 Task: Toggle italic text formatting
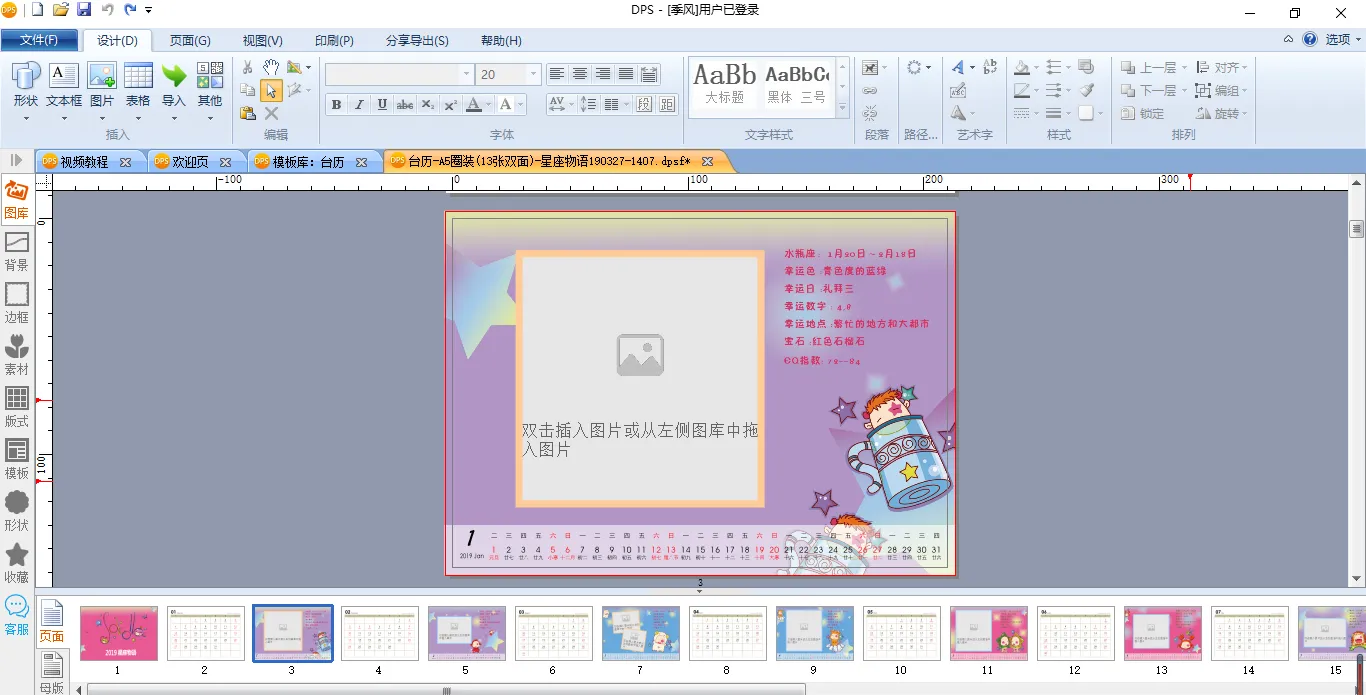point(359,105)
